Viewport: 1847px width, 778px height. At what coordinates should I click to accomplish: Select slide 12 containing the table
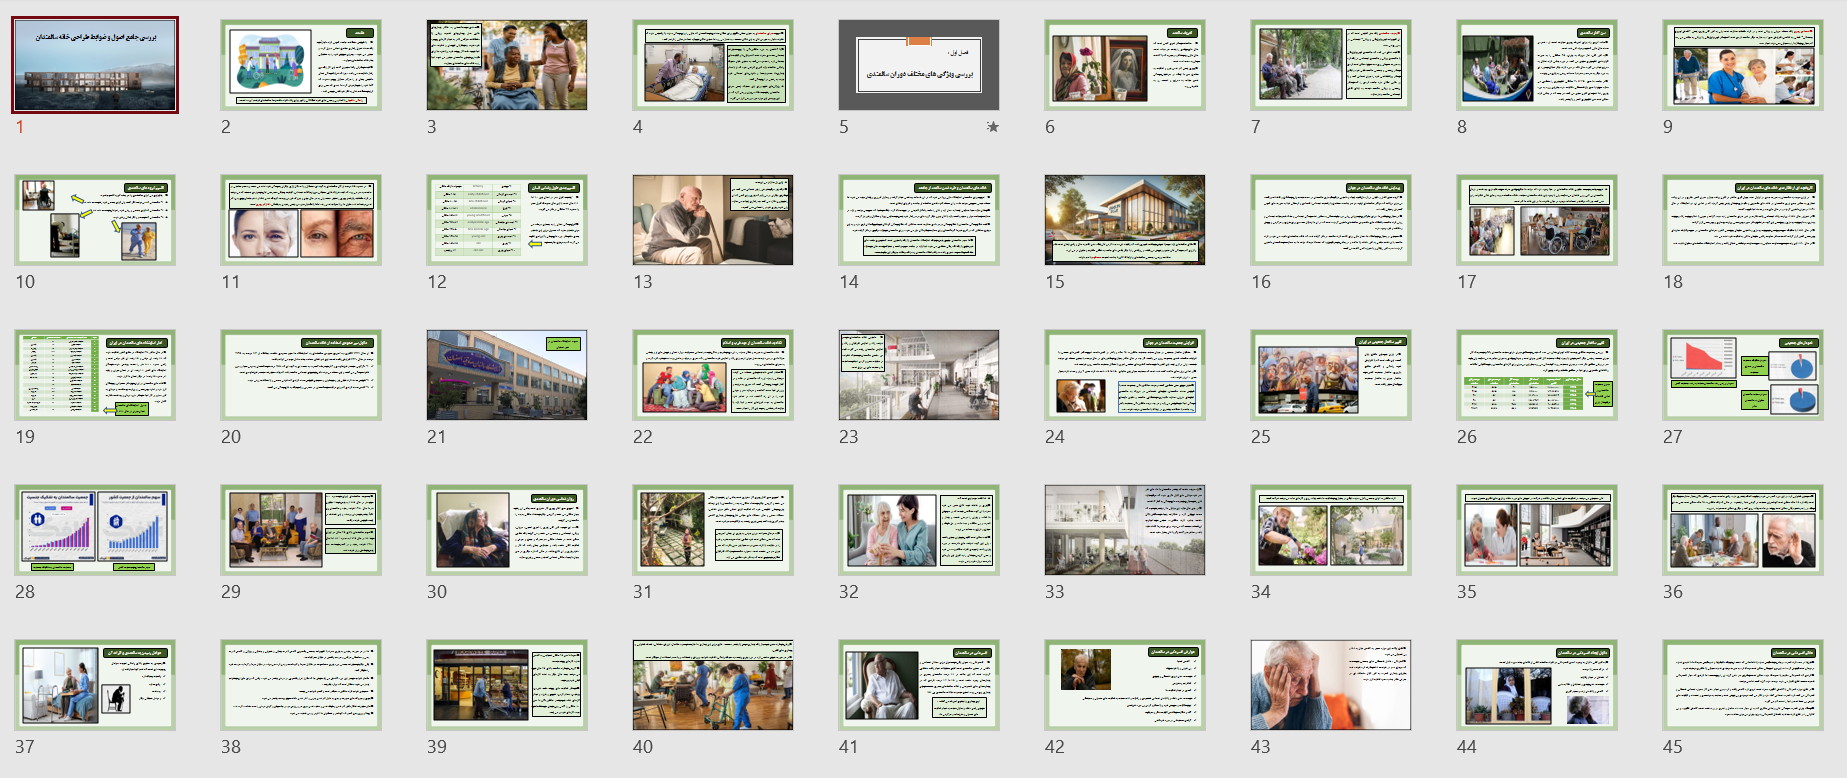tap(507, 220)
